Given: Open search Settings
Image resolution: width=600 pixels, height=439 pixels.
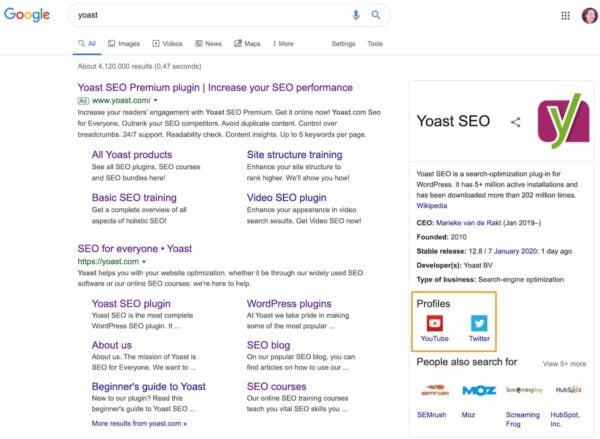Looking at the screenshot, I should 343,44.
